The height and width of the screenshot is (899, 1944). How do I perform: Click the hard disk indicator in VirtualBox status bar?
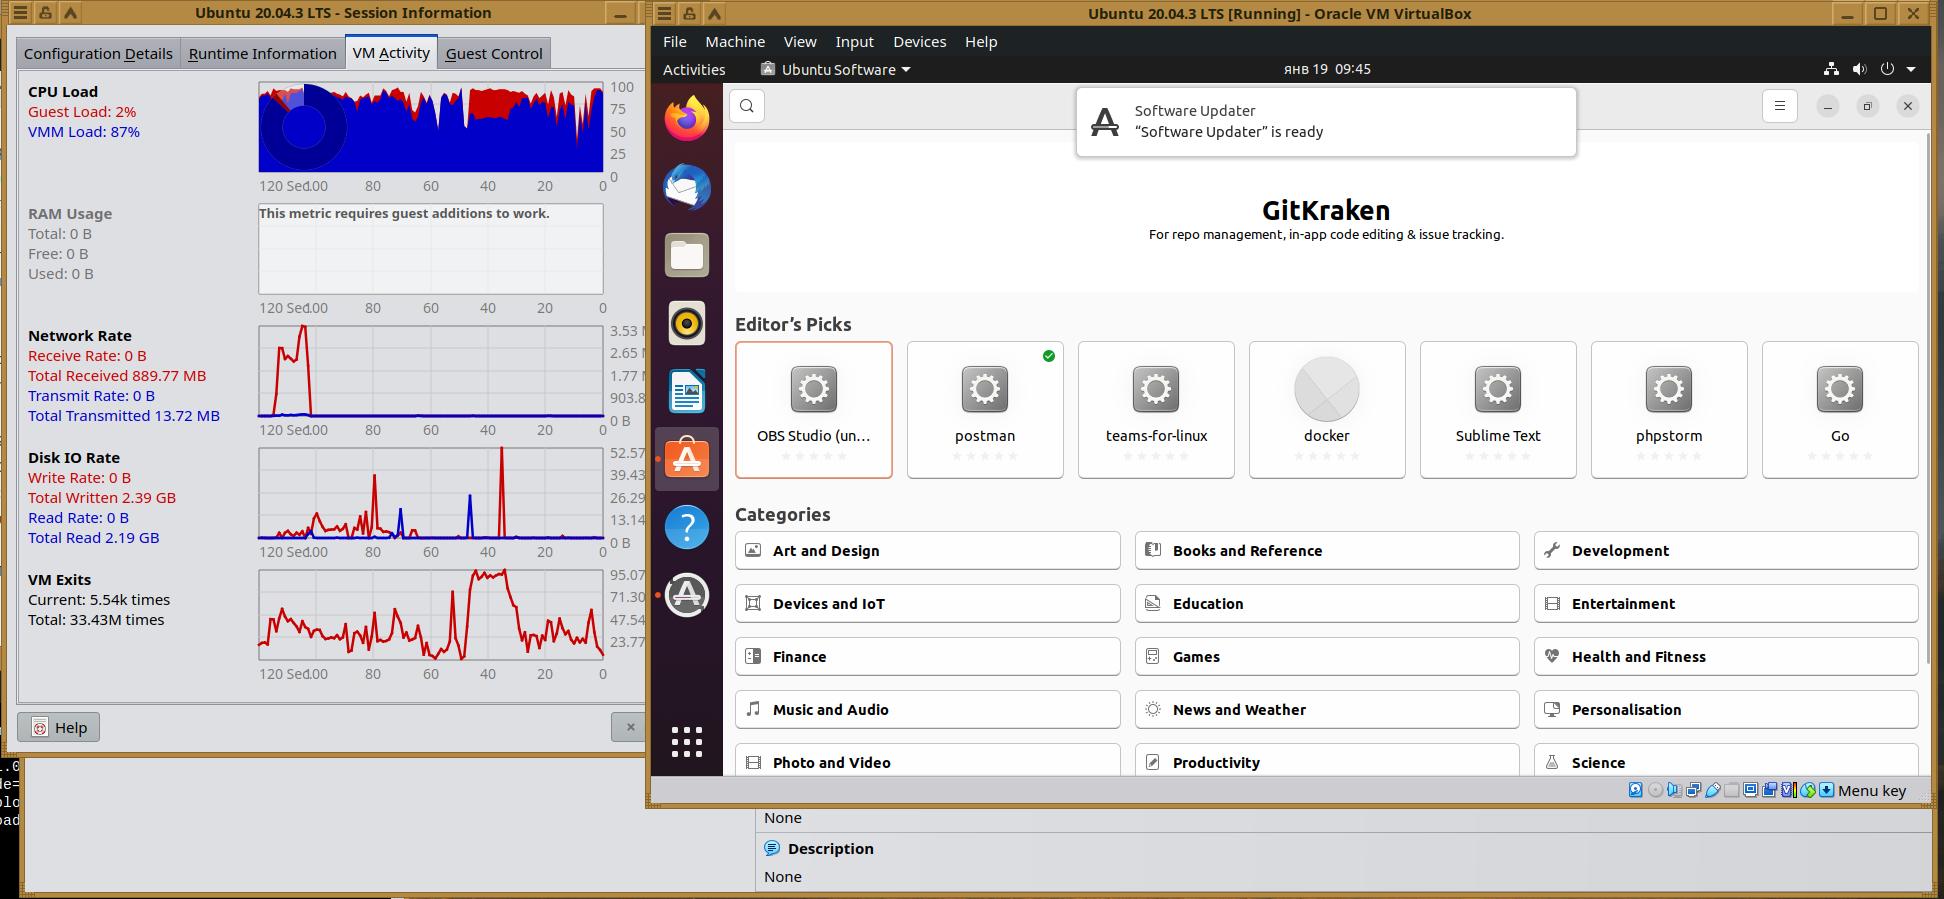tap(1636, 790)
